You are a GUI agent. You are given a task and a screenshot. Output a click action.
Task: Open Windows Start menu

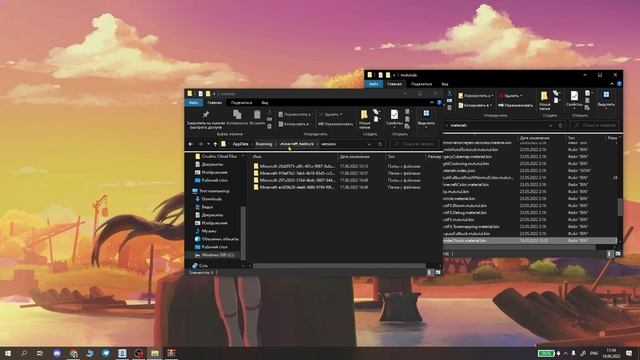click(x=8, y=353)
